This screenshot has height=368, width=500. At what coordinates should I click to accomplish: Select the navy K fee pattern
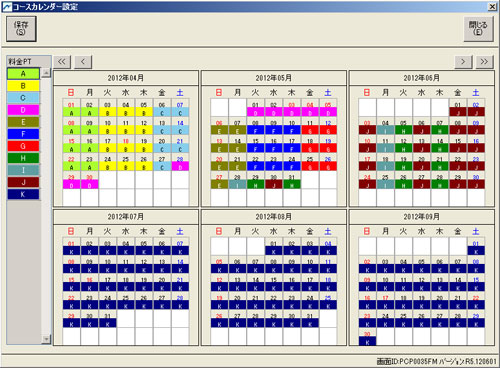pyautogui.click(x=23, y=194)
